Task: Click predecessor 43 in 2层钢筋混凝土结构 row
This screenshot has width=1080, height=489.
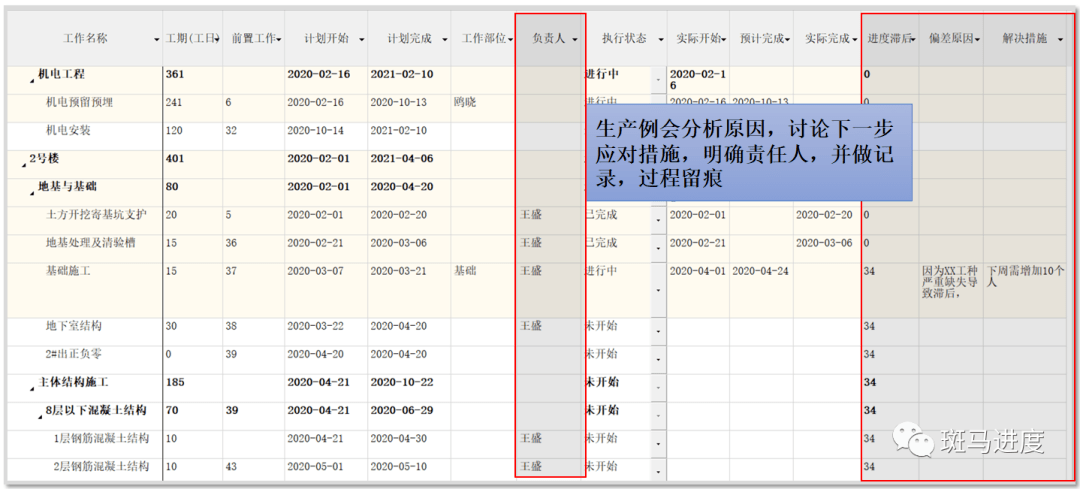Action: 230,466
